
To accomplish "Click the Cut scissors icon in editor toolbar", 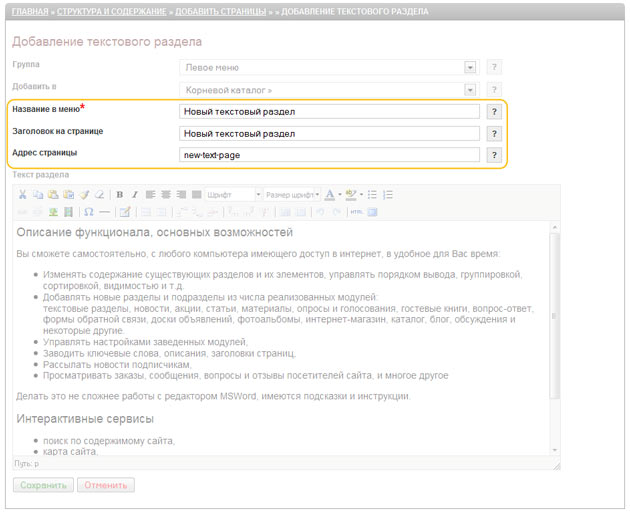I will [x=23, y=194].
